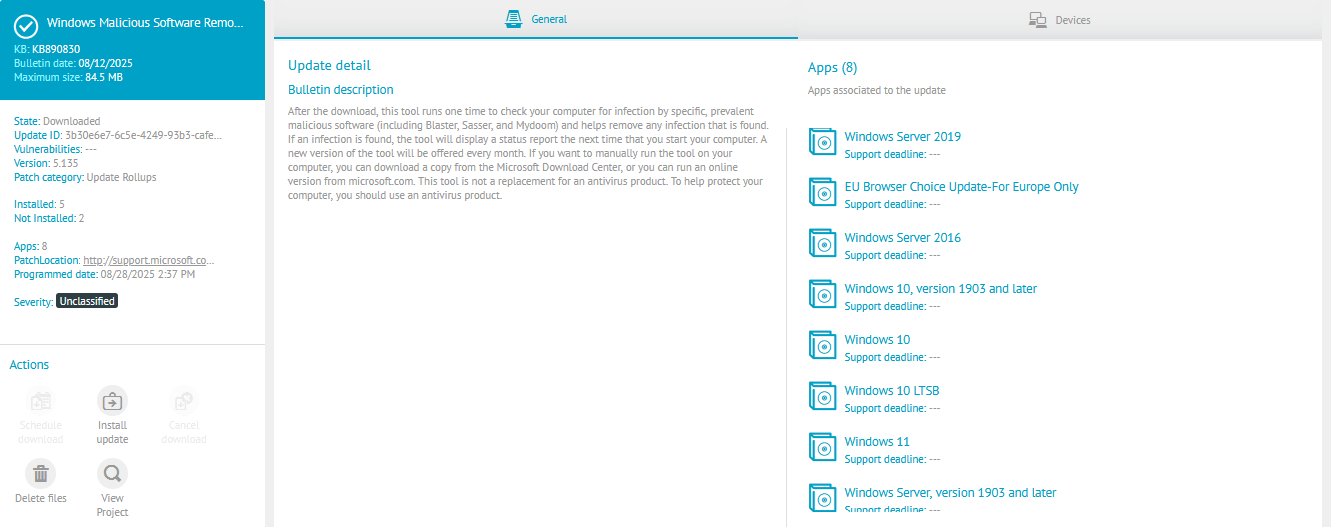This screenshot has width=1335, height=527.
Task: Click the Bulletin description heading
Action: point(341,90)
